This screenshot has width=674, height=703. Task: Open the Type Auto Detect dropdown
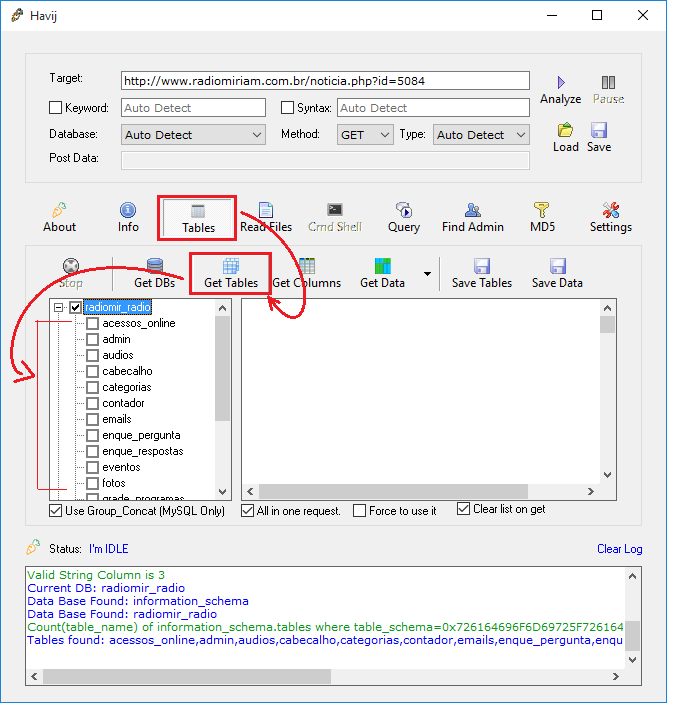click(x=481, y=135)
